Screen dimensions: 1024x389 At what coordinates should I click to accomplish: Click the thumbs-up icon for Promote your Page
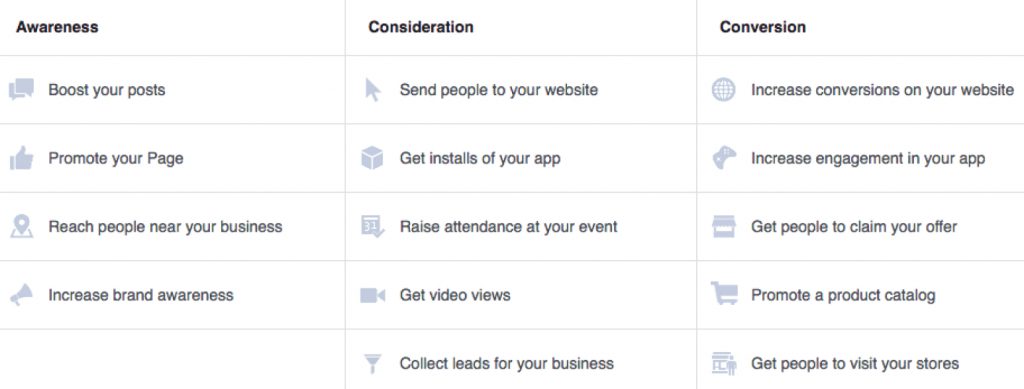click(22, 158)
